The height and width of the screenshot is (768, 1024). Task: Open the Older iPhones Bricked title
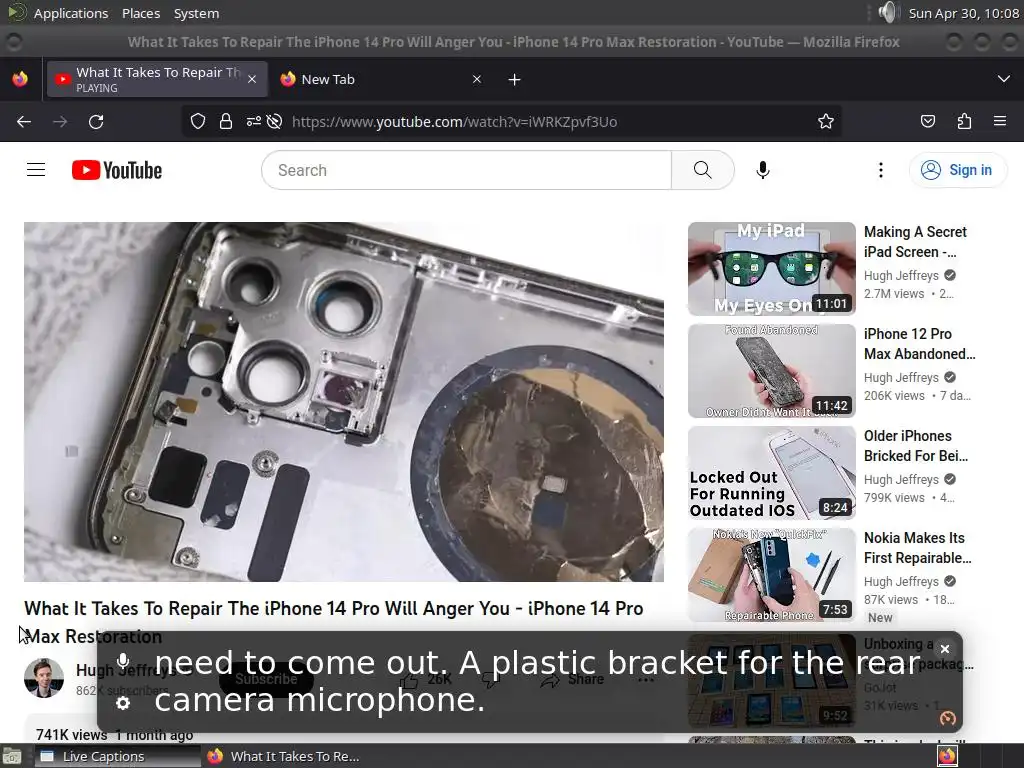click(x=916, y=445)
